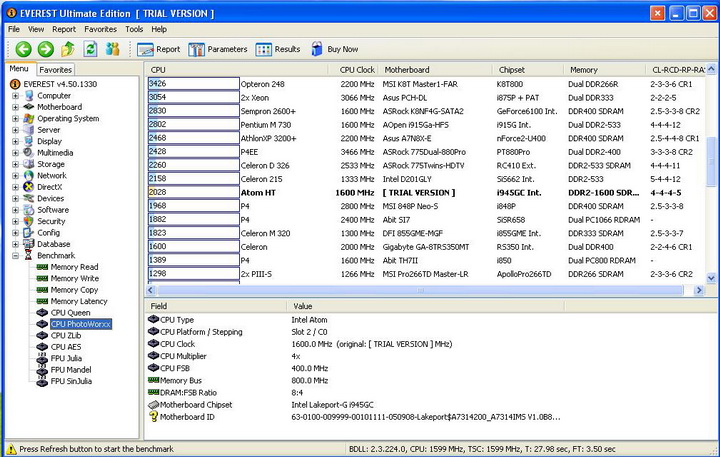Click the horizontal scrollbar of the results list
720x457 pixels.
pyautogui.click(x=420, y=290)
